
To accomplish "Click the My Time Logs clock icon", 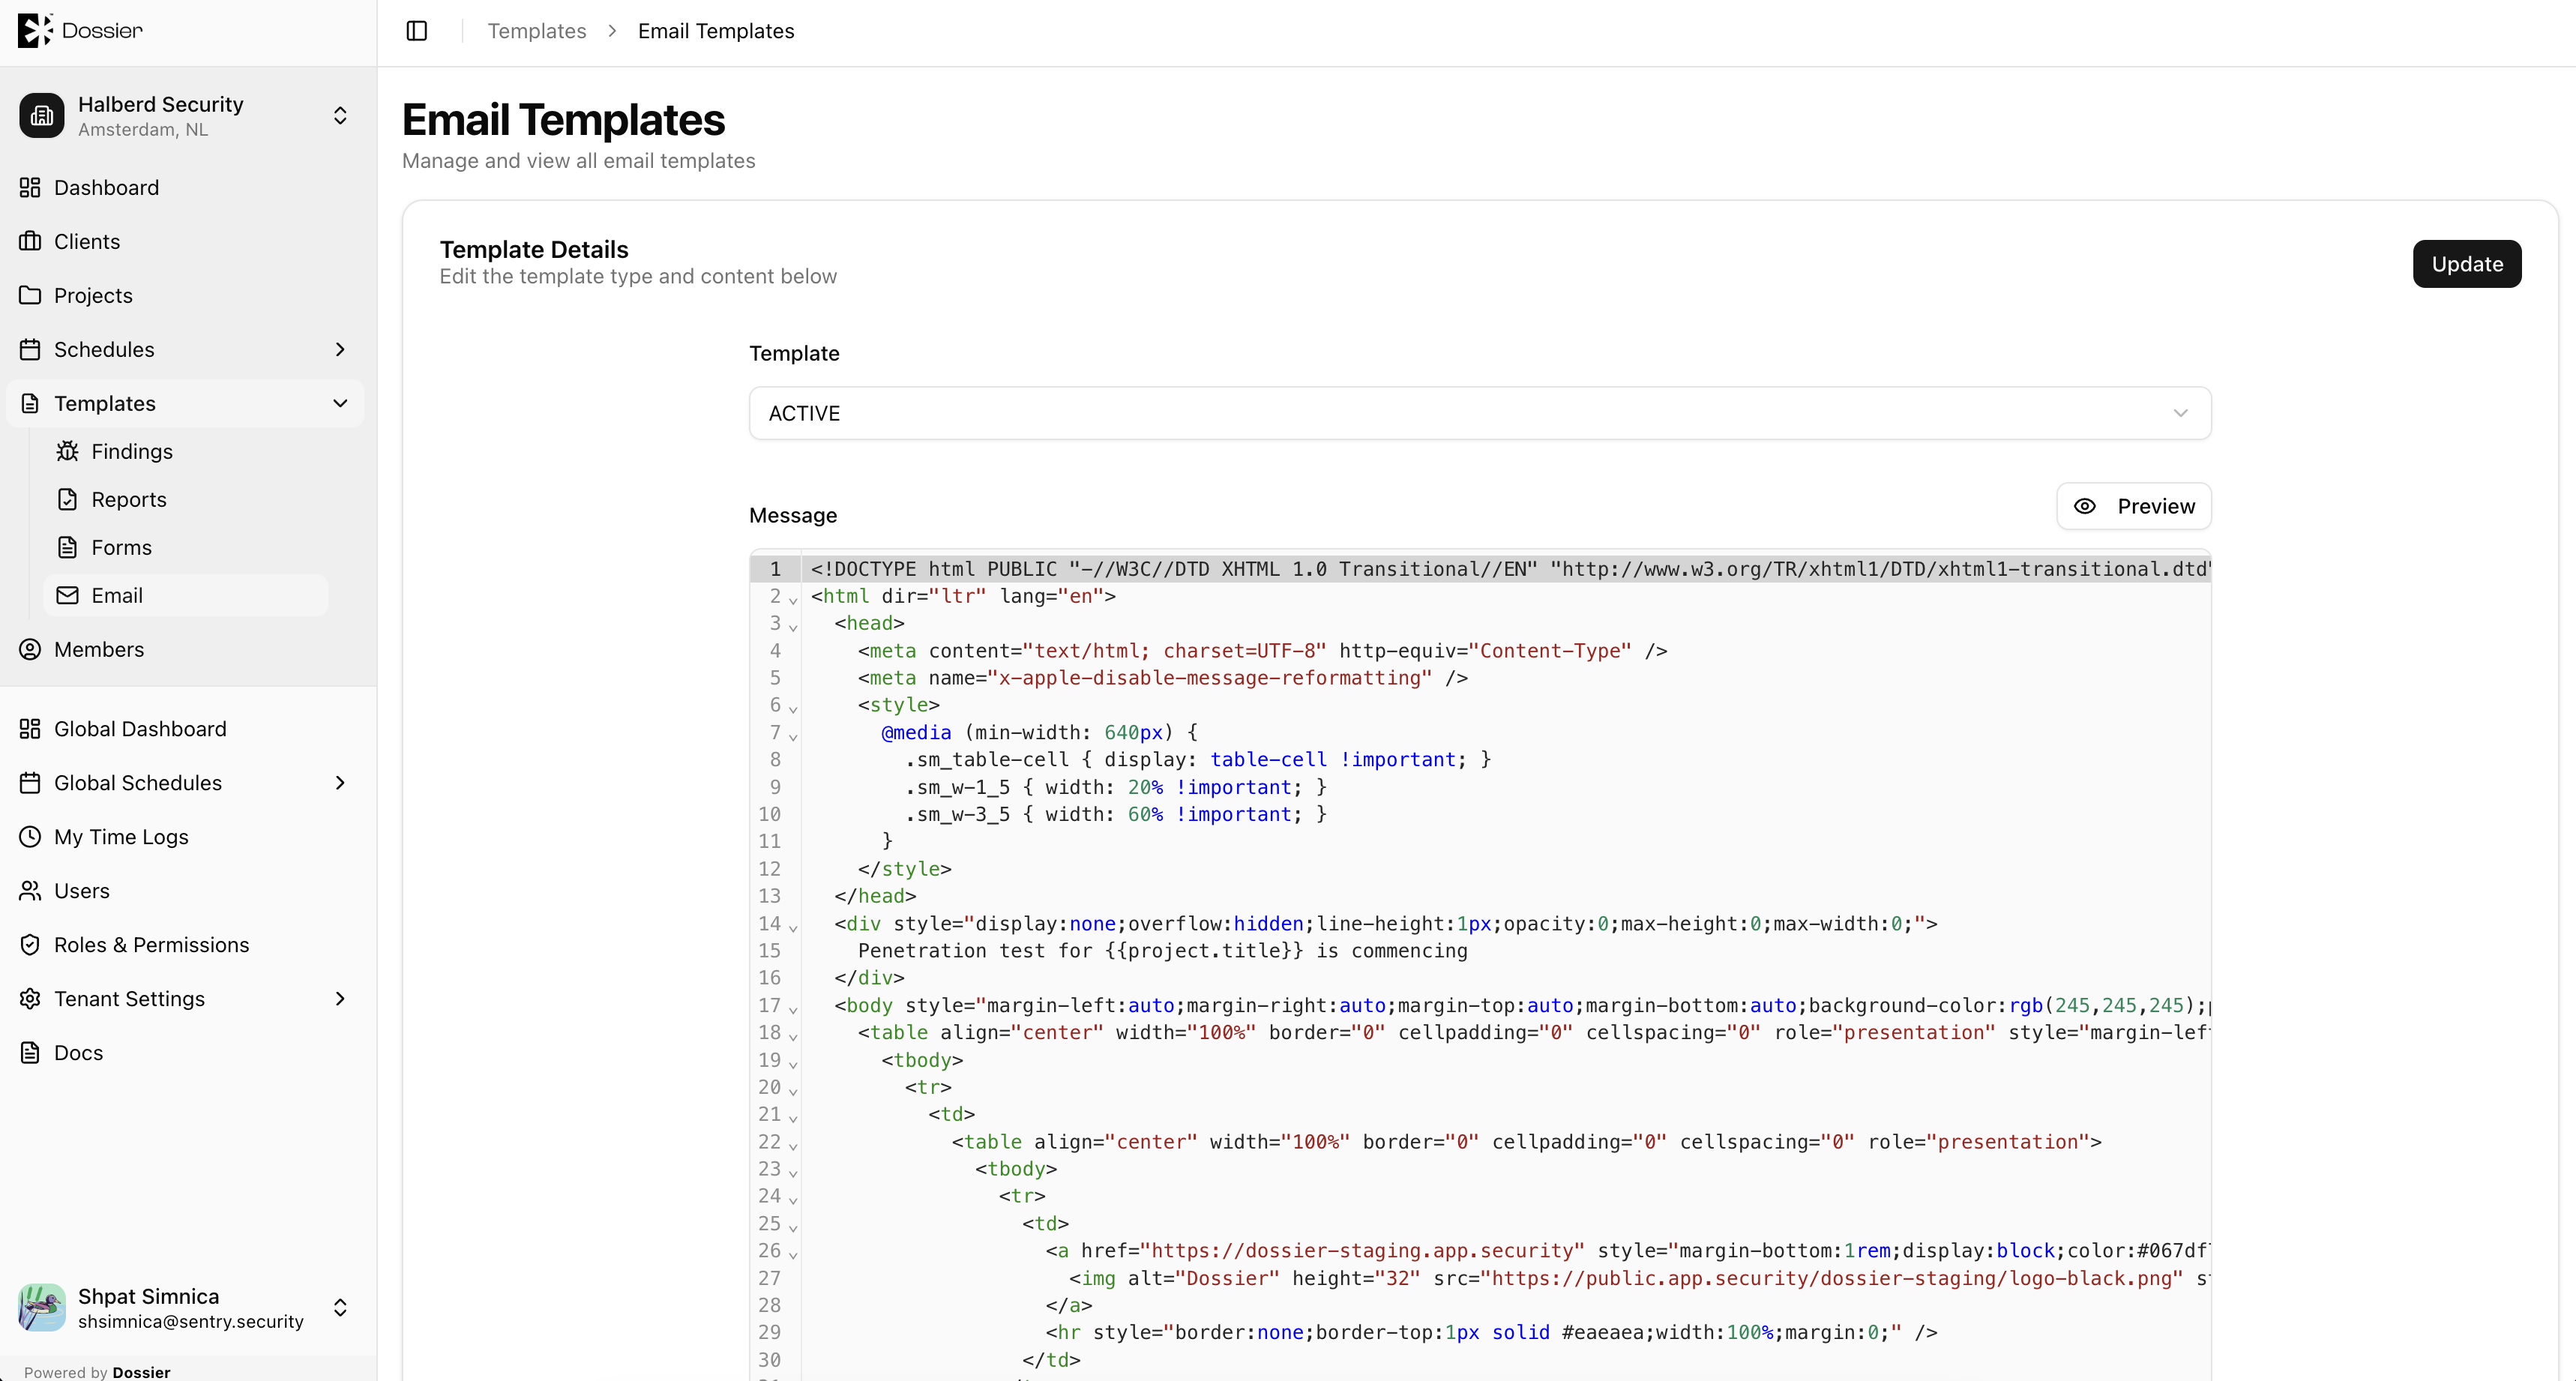I will (30, 838).
